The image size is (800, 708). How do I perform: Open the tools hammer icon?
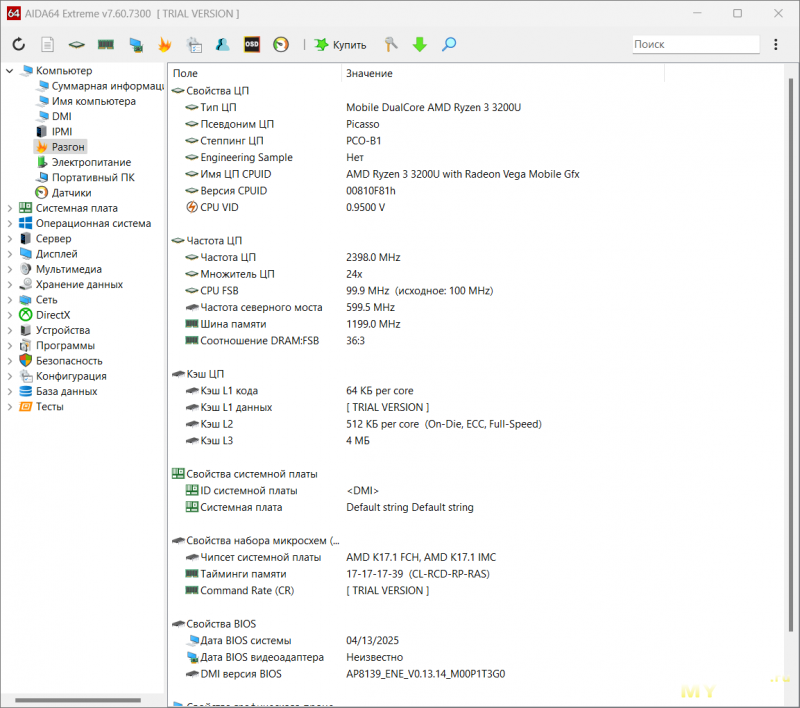[391, 44]
